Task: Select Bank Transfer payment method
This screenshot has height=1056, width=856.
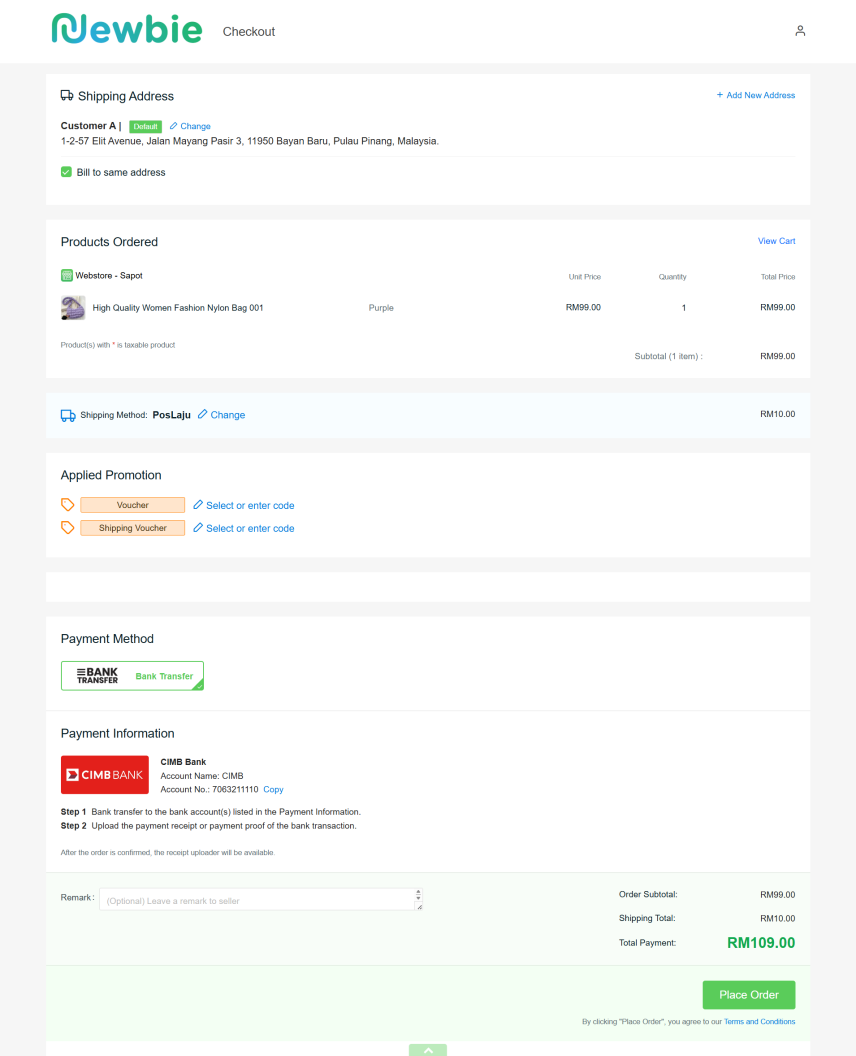Action: coord(132,676)
